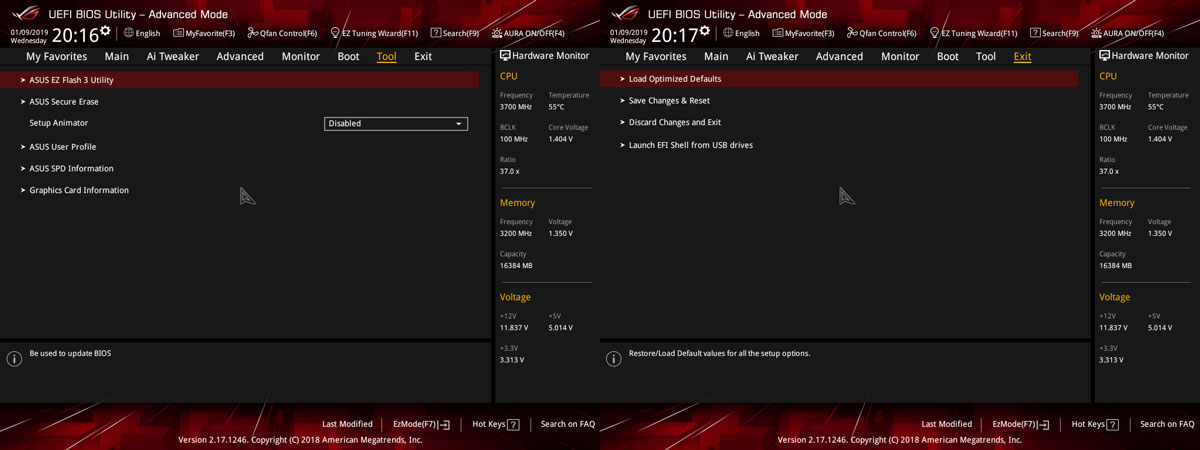Open Qfan Control(F6) in right screen
This screenshot has width=1200, height=450.
coord(882,33)
